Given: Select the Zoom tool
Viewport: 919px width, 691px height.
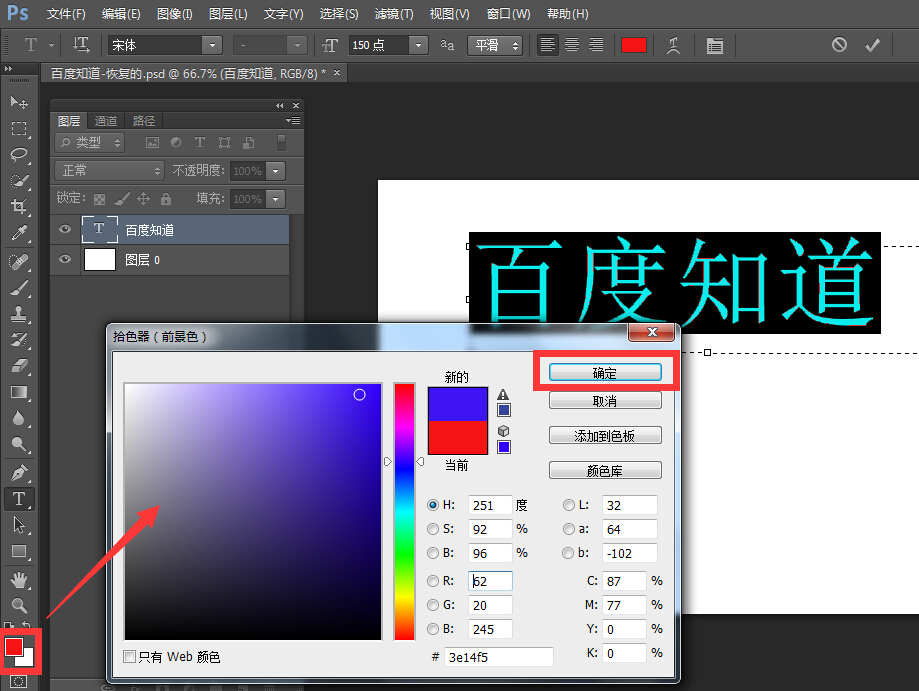Looking at the screenshot, I should click(19, 606).
